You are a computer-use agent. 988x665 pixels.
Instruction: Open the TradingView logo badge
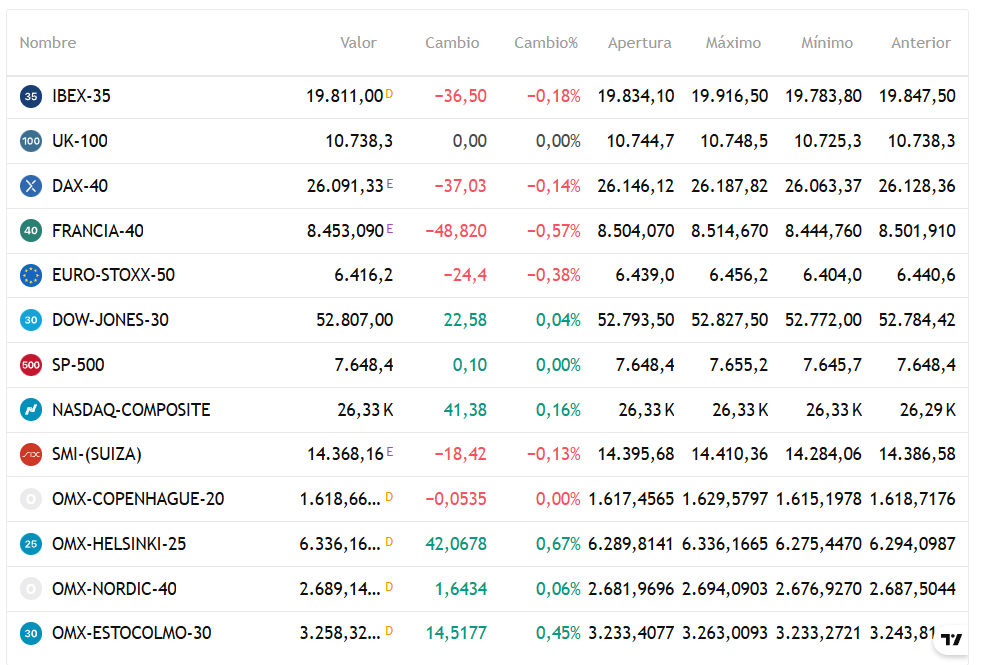951,639
